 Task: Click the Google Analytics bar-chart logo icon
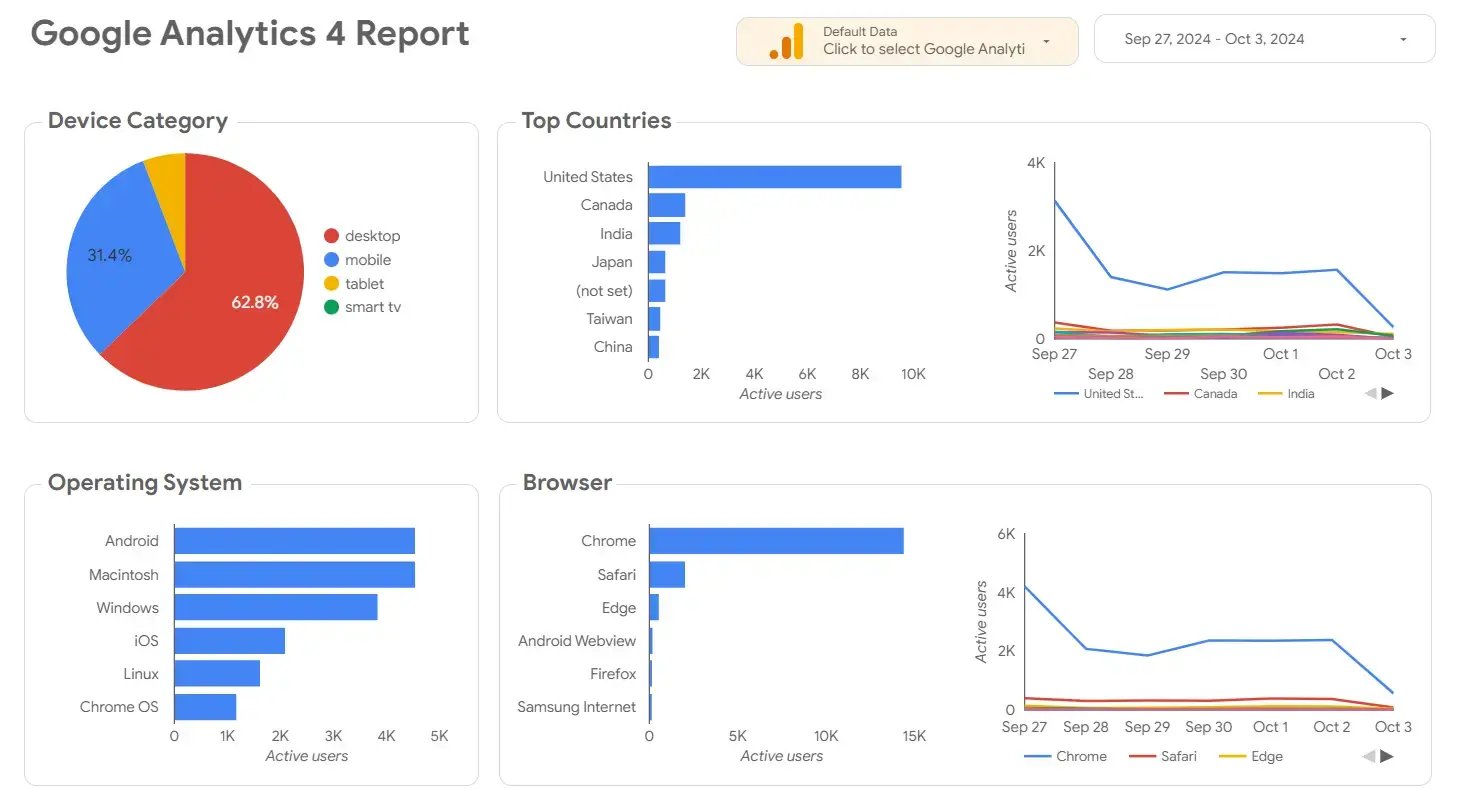786,41
